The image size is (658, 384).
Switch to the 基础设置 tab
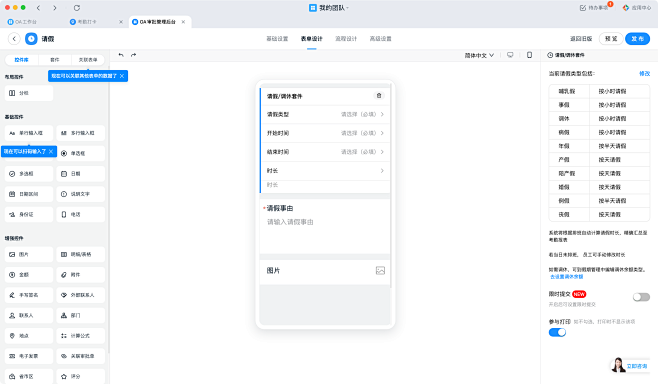coord(277,39)
